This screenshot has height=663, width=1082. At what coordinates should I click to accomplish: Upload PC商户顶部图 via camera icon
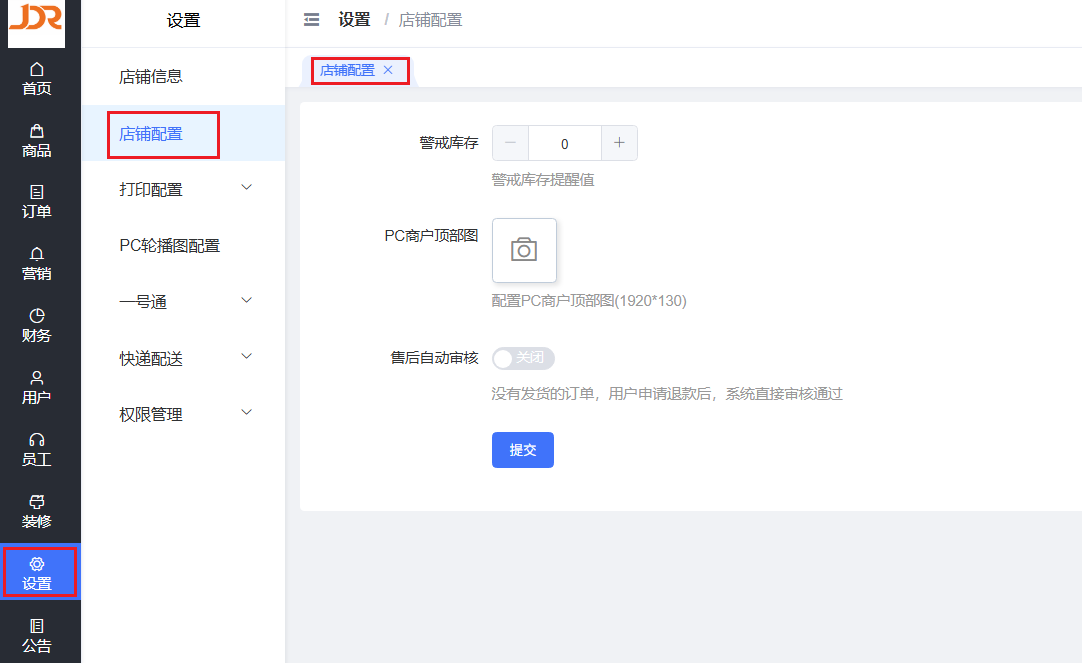tap(524, 250)
